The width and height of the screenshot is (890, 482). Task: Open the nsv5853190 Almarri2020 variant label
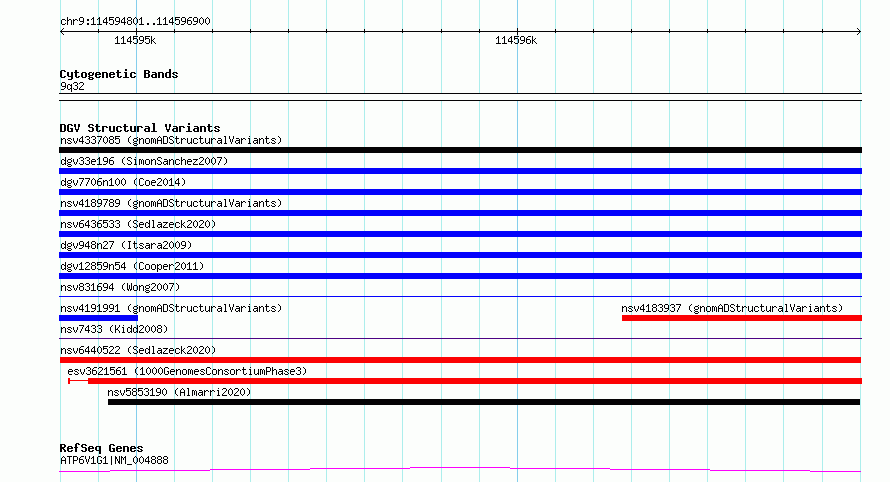[179, 392]
